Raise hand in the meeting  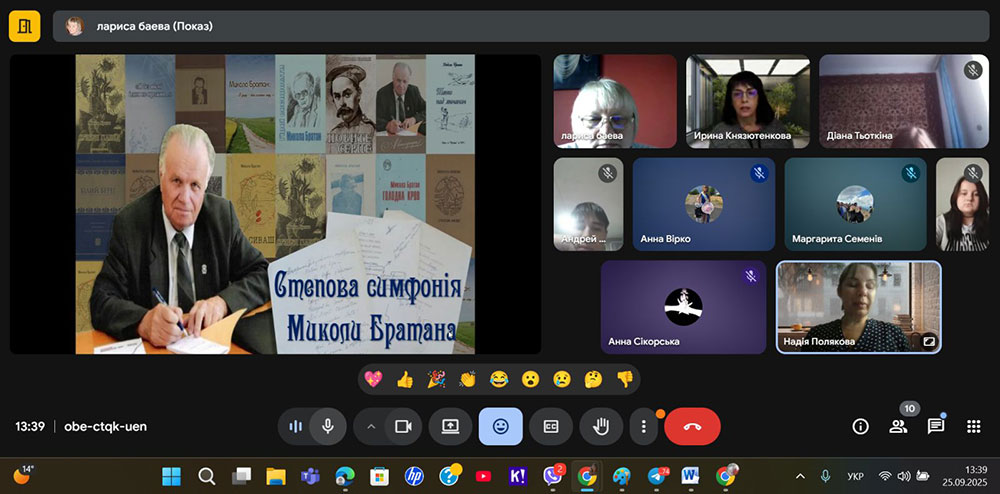(x=601, y=426)
